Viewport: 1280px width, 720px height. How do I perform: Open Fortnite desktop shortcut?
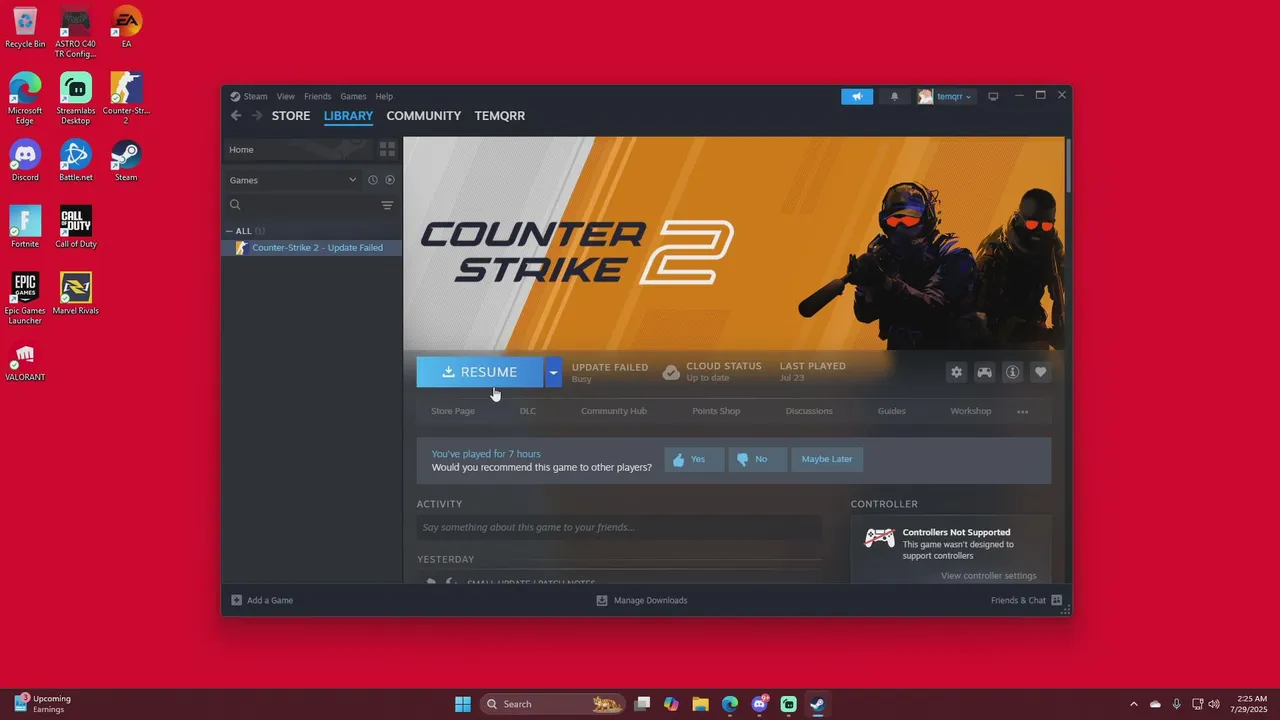pos(25,227)
